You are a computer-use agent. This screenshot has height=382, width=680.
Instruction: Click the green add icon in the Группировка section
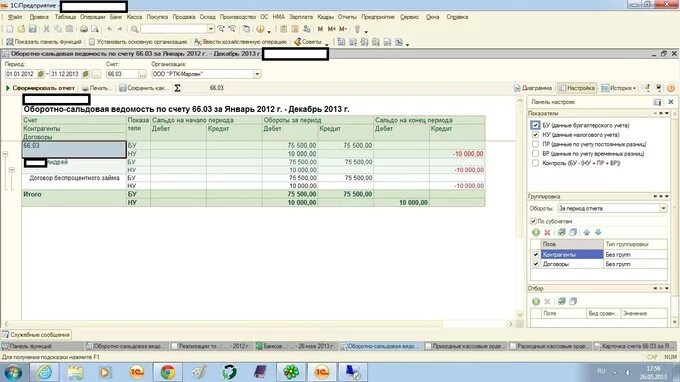pos(536,232)
